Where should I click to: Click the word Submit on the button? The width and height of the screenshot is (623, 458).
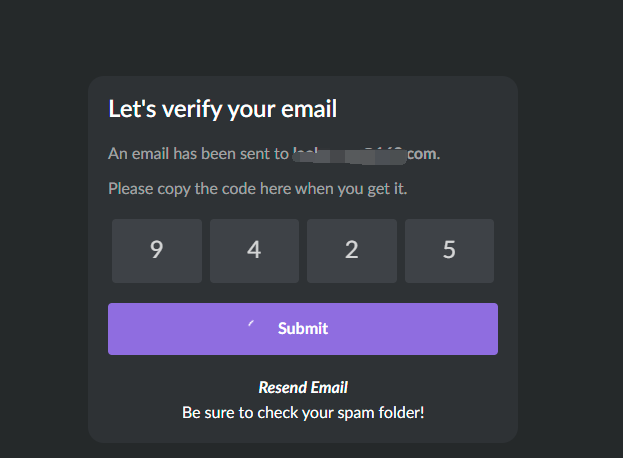[x=303, y=328]
